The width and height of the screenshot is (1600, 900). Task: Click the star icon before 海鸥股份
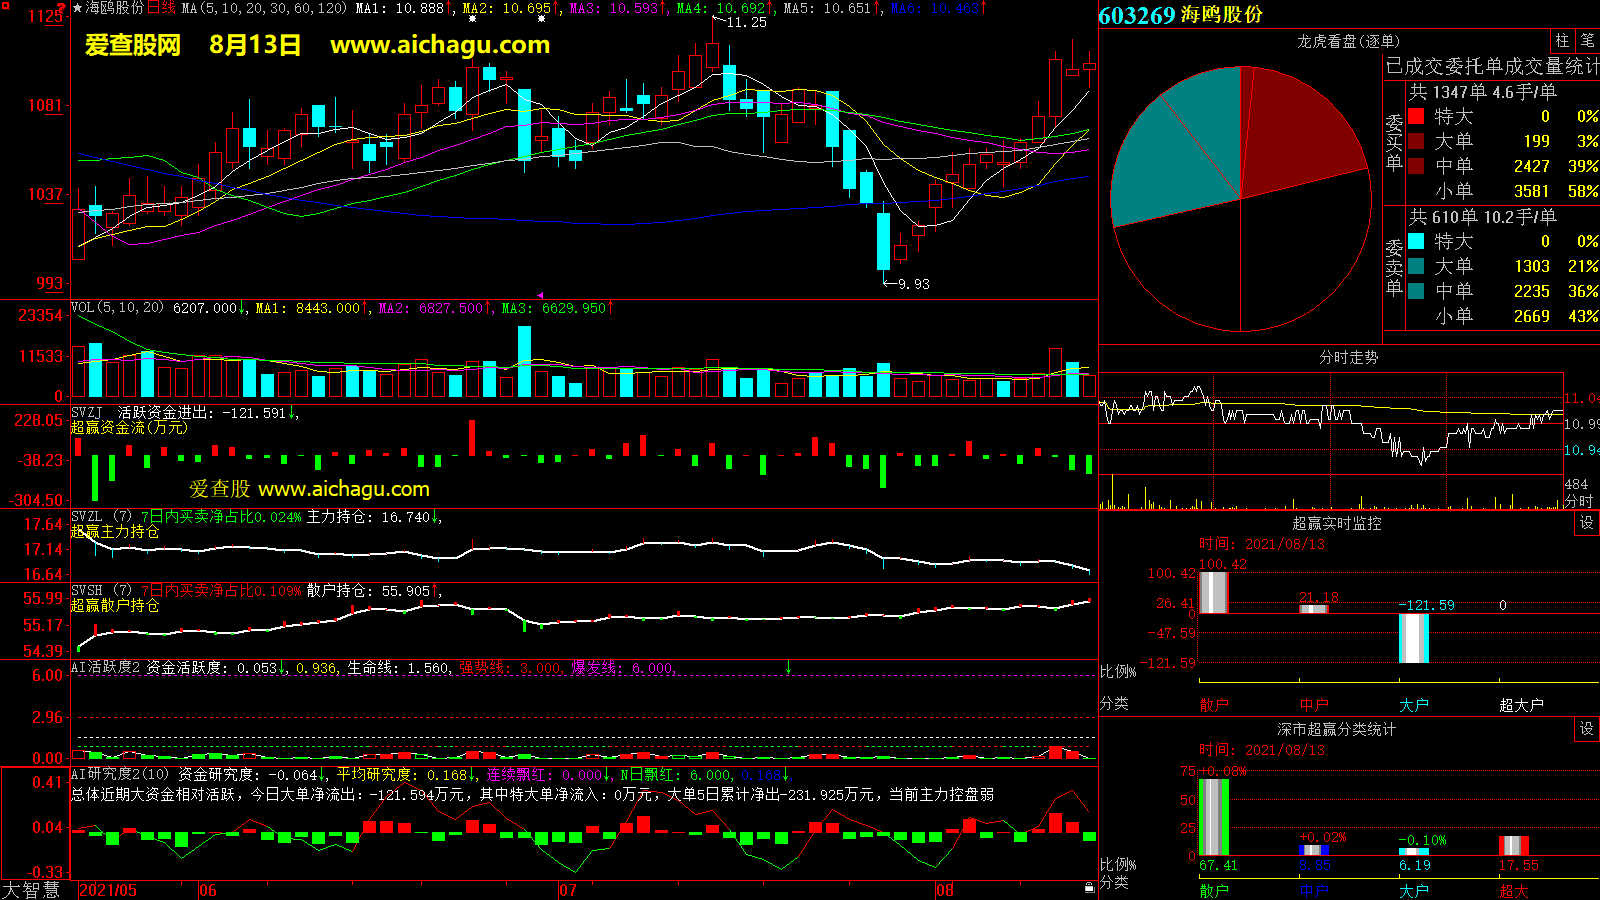pyautogui.click(x=78, y=8)
